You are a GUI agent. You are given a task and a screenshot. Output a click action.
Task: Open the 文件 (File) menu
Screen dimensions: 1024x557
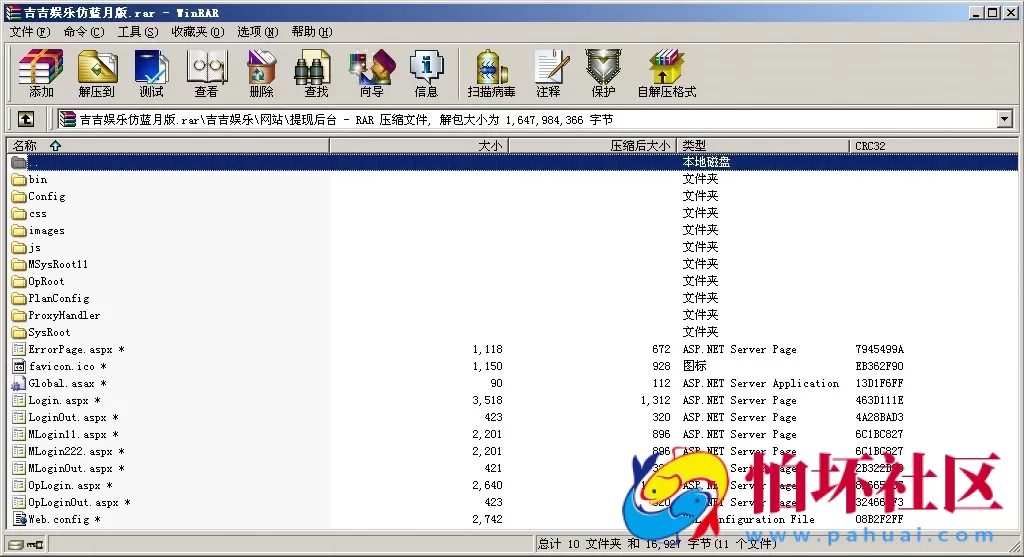pos(29,31)
